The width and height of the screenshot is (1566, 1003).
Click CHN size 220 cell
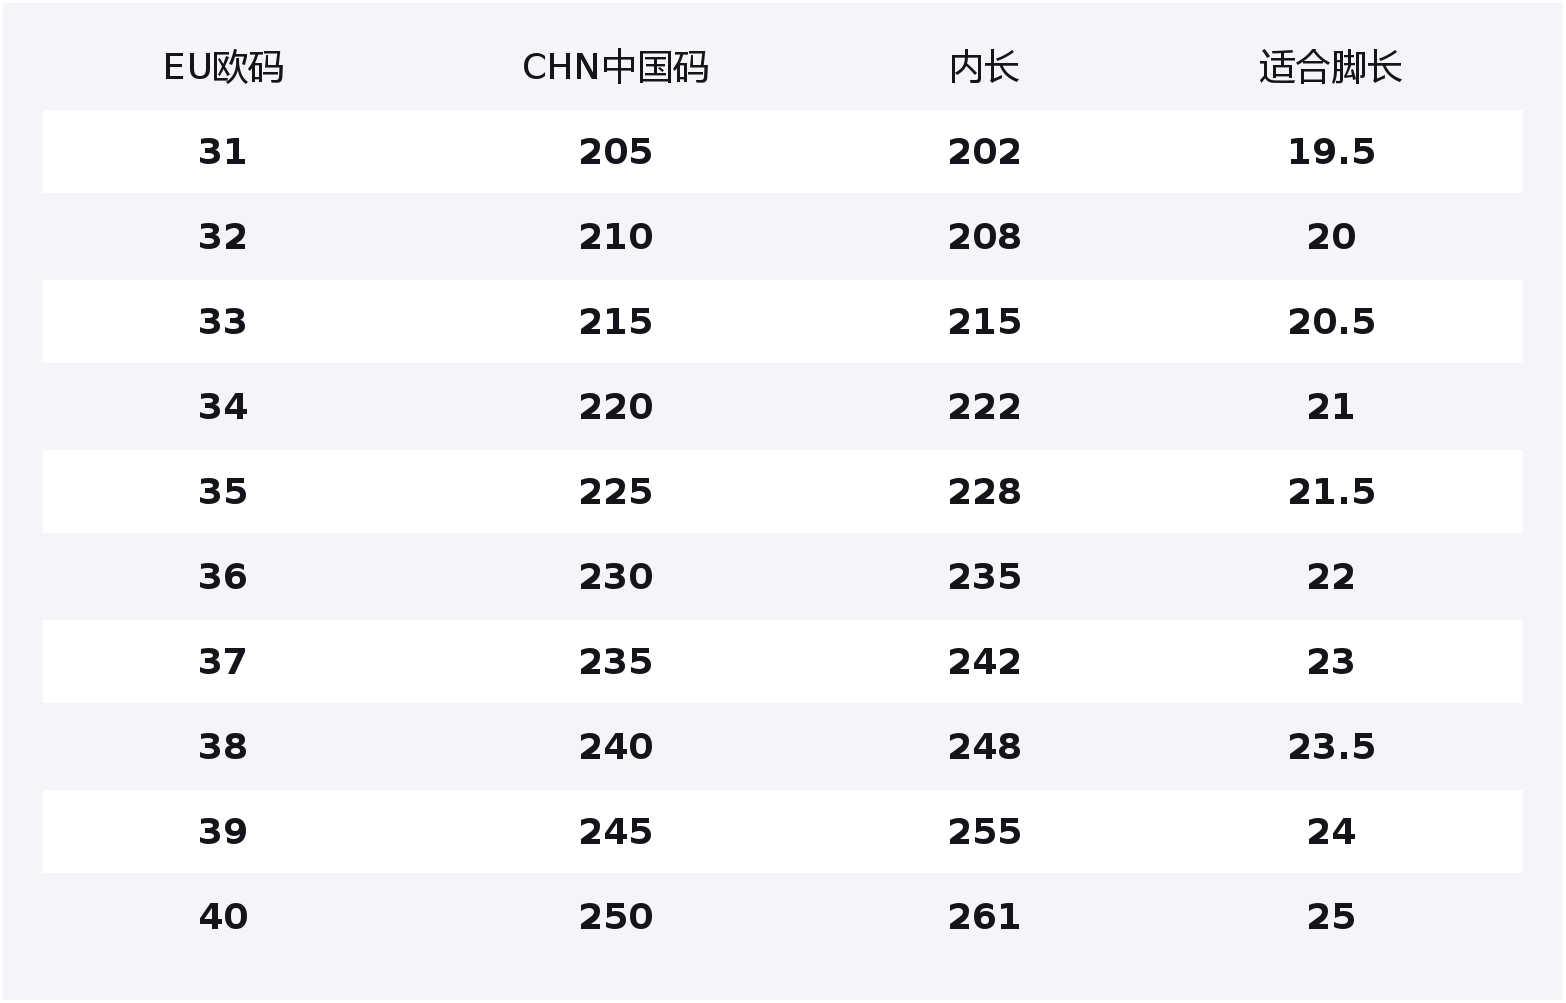pos(615,407)
